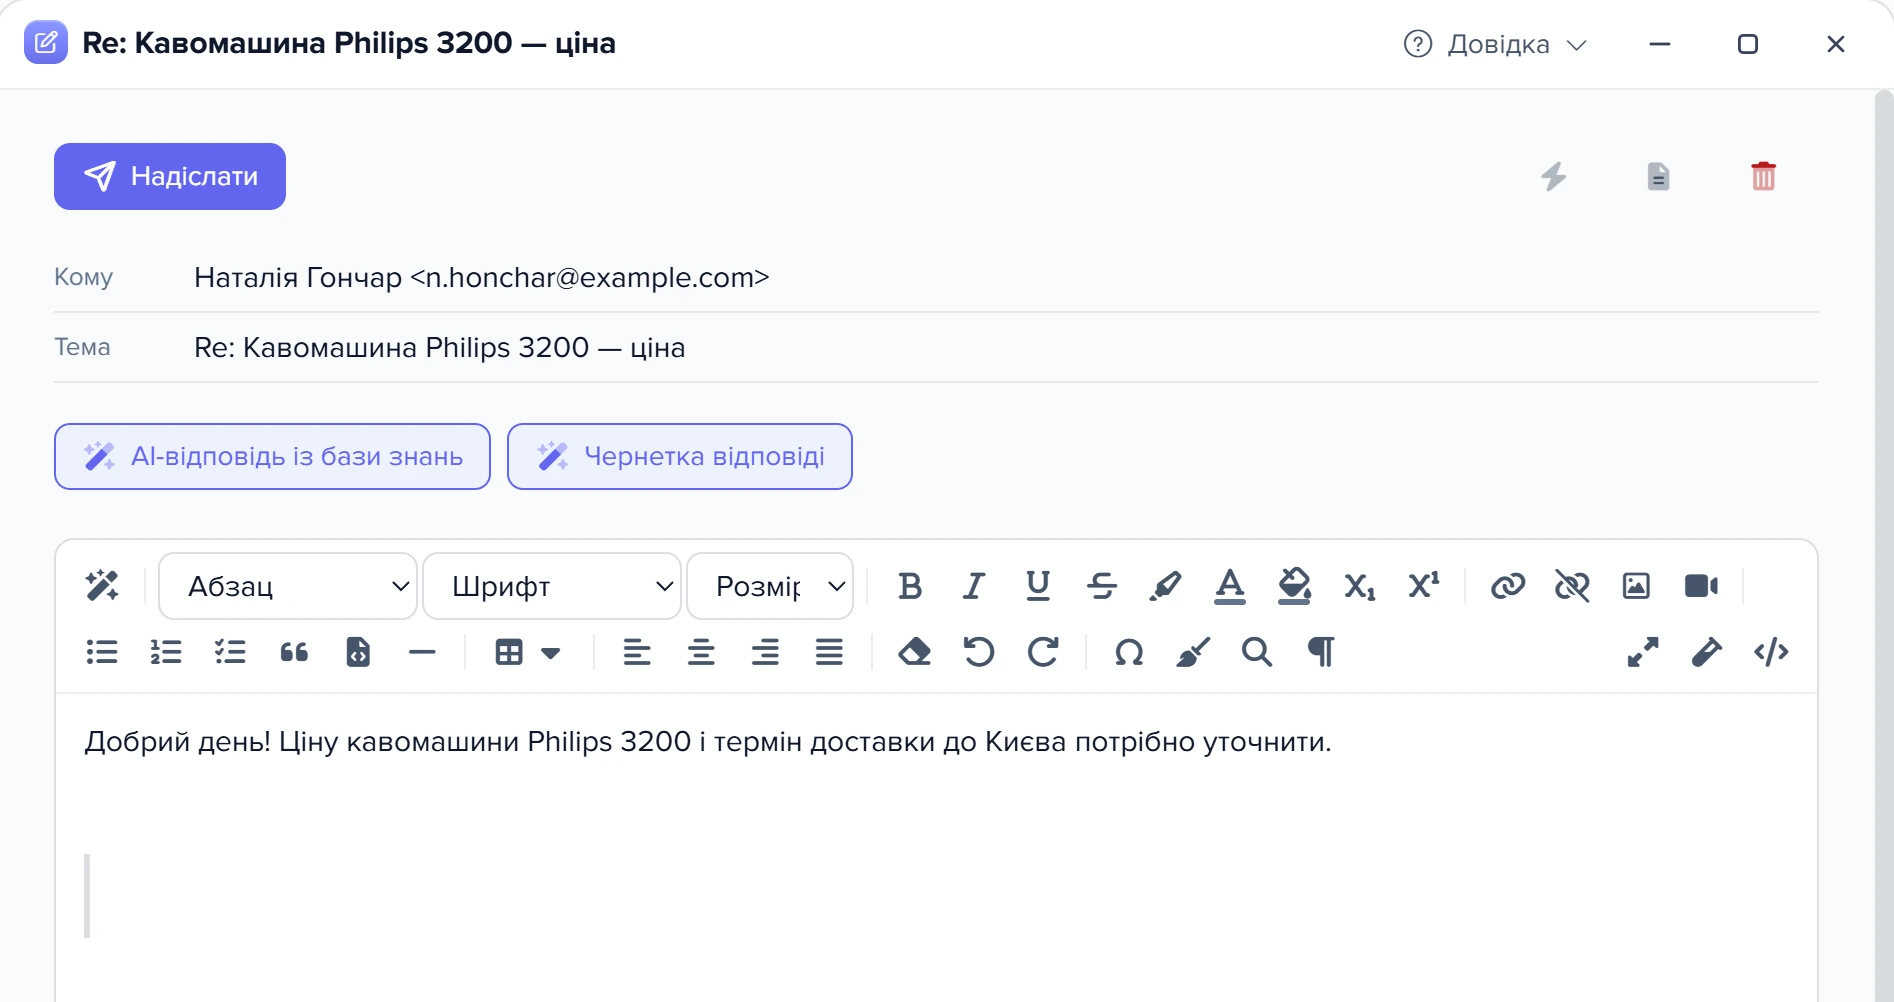Insert a block quote

[x=294, y=652]
